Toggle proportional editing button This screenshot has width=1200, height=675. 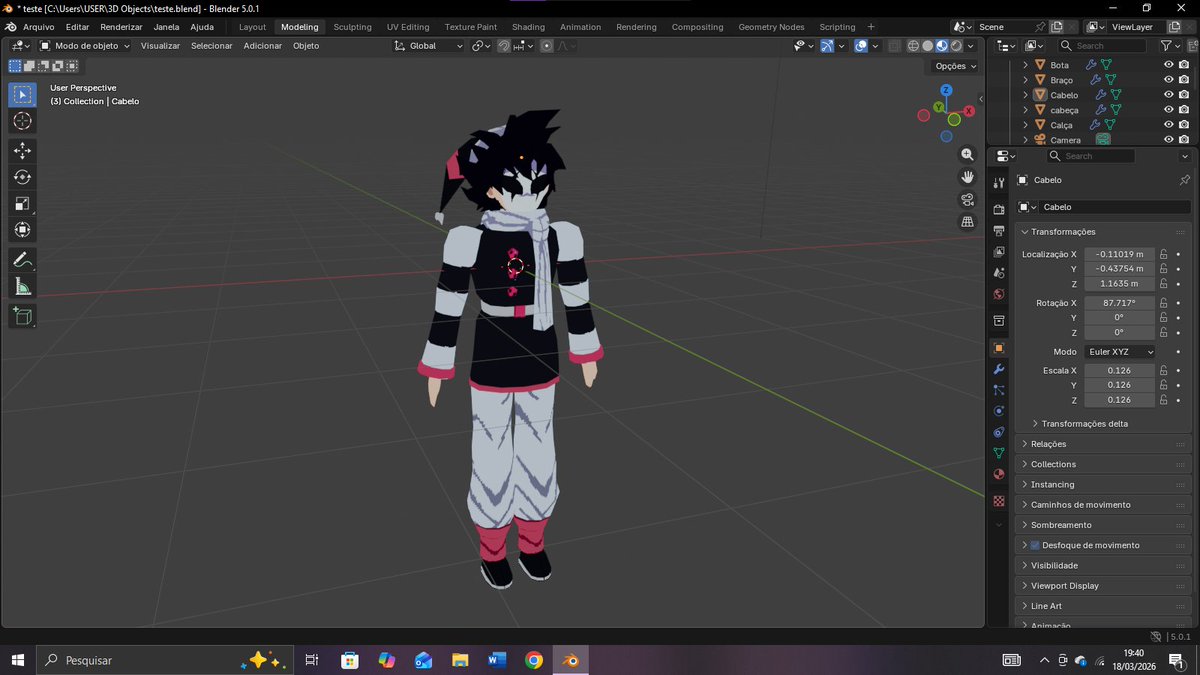tap(547, 46)
